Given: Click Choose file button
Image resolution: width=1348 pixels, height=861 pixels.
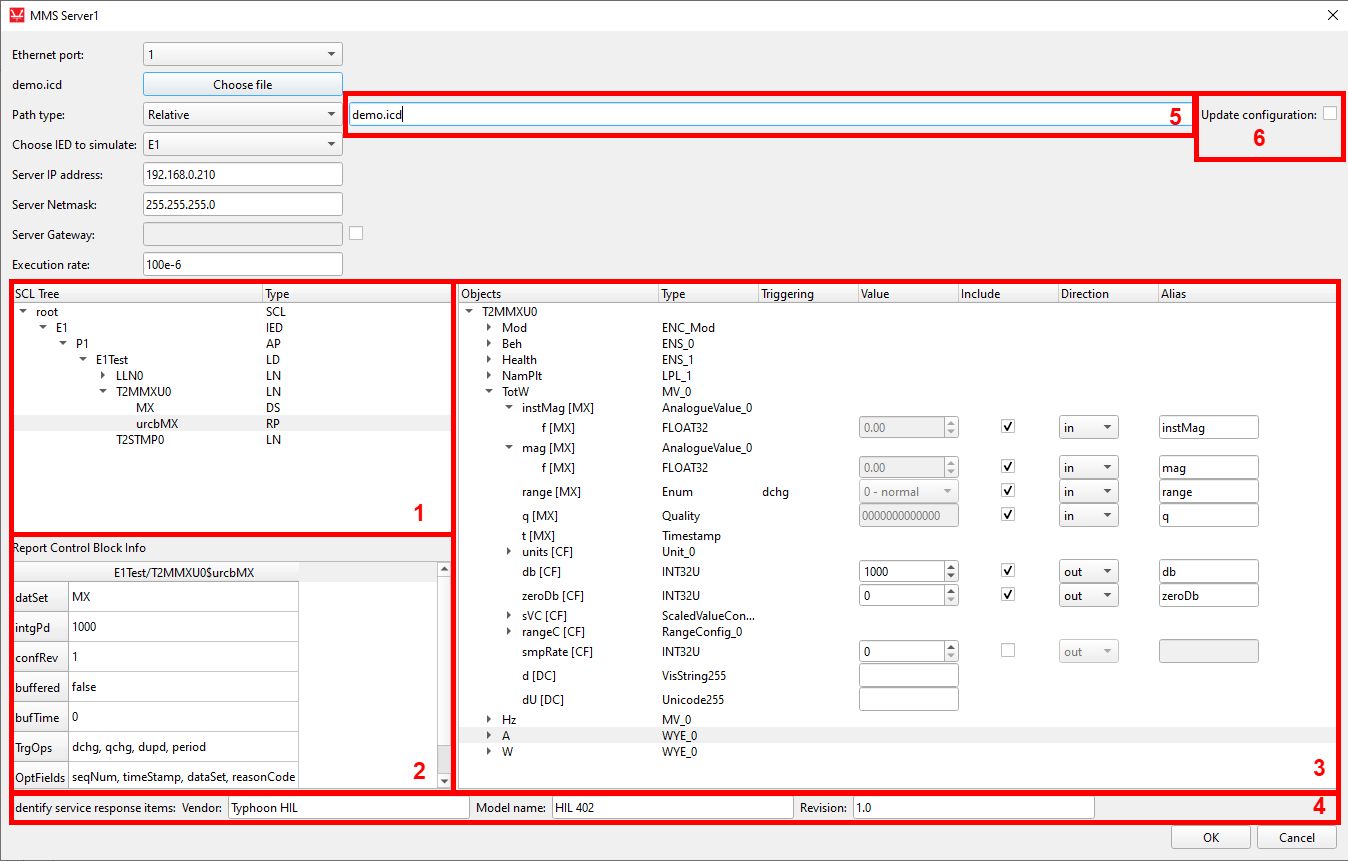Looking at the screenshot, I should pyautogui.click(x=242, y=85).
